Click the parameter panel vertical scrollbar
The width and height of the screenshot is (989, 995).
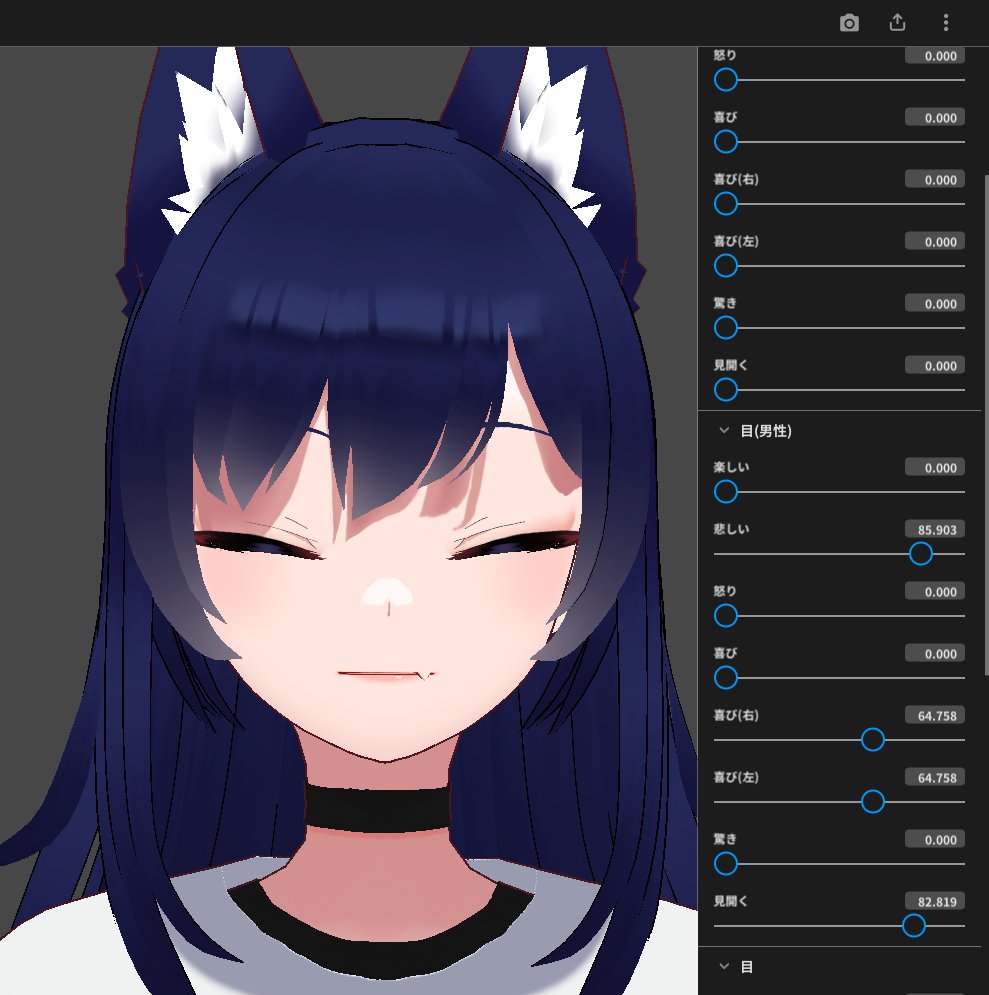[985, 425]
